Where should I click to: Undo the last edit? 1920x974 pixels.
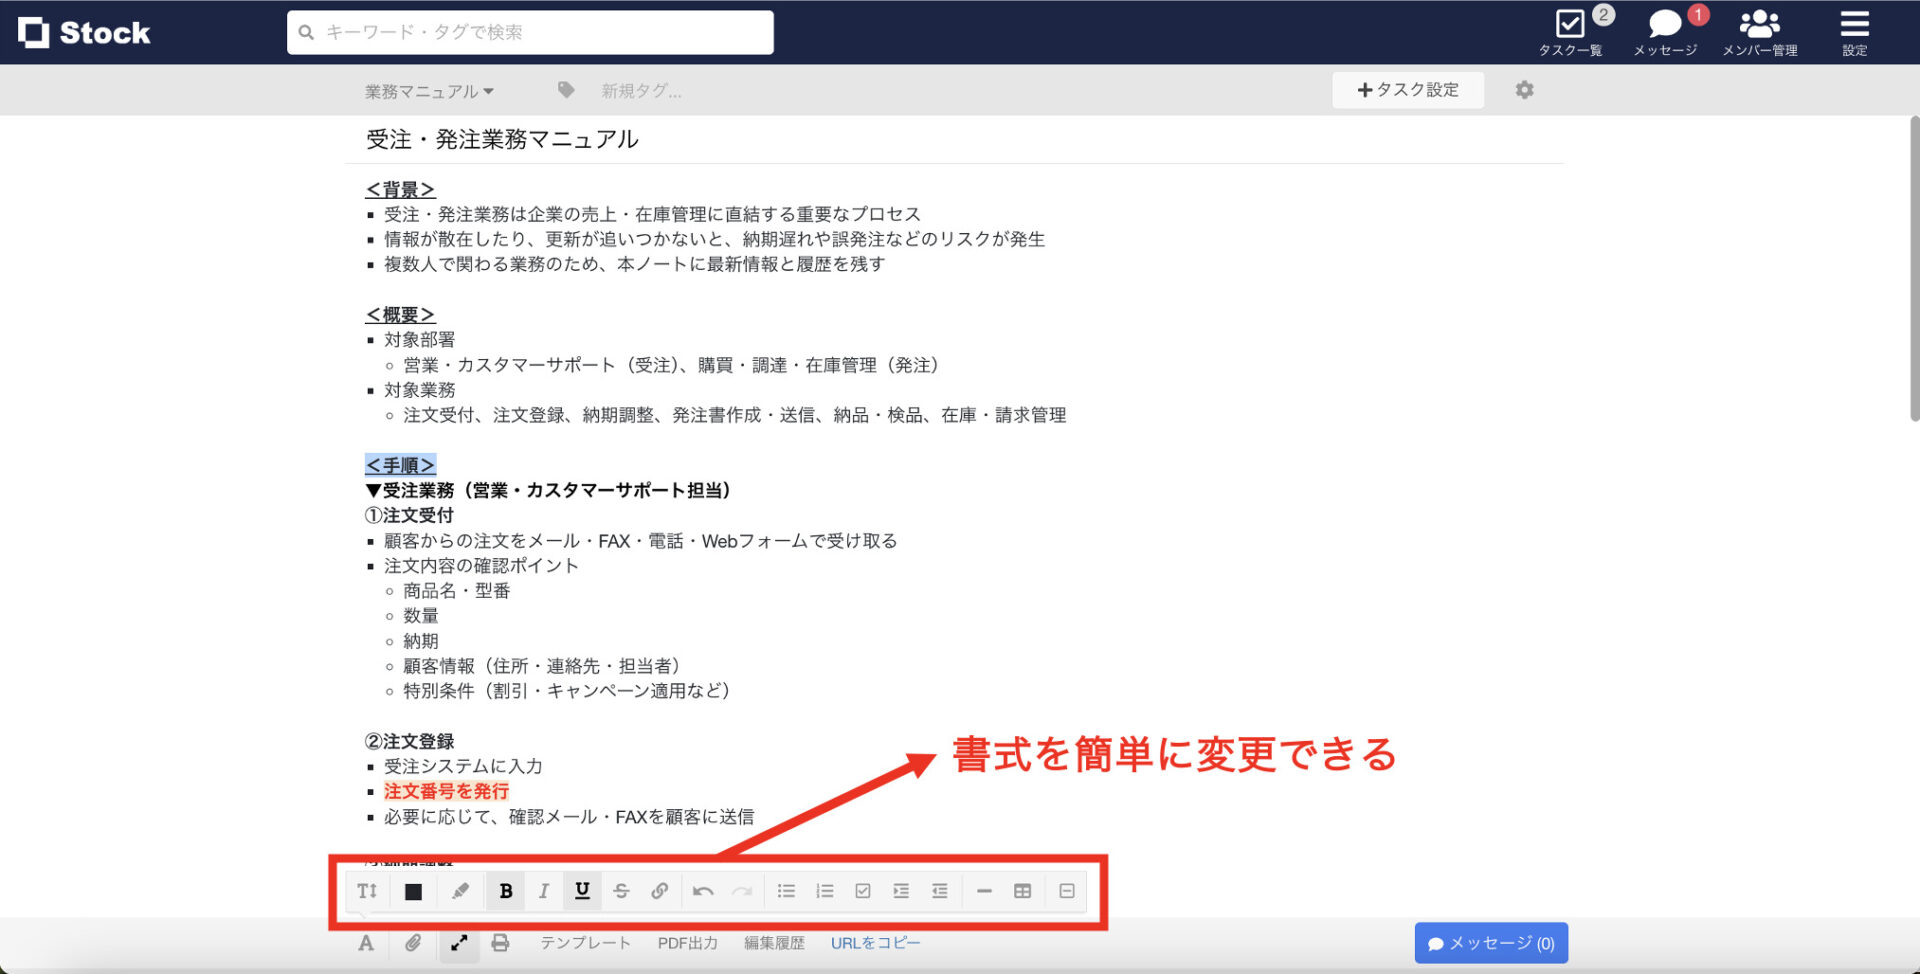click(x=704, y=890)
